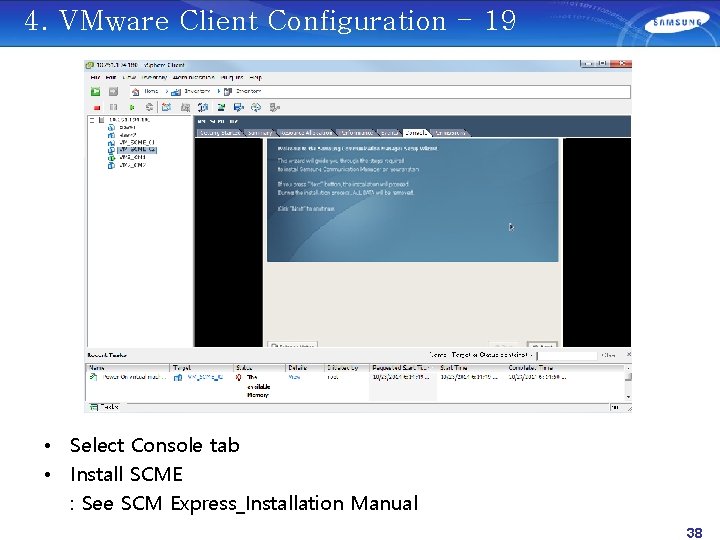Open the Help menu
The height and width of the screenshot is (540, 720).
(x=255, y=77)
